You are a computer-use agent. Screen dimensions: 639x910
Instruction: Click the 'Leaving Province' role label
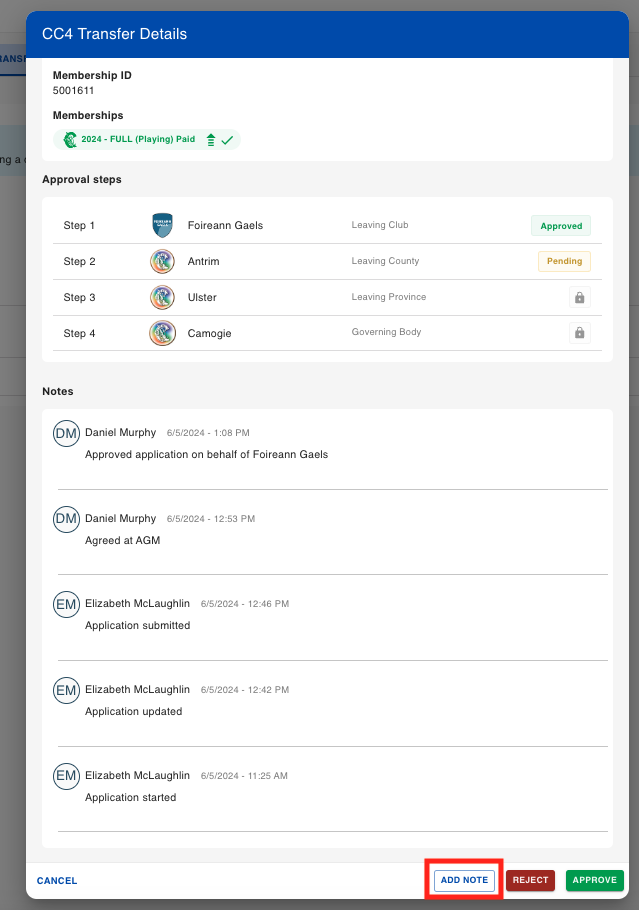point(389,297)
